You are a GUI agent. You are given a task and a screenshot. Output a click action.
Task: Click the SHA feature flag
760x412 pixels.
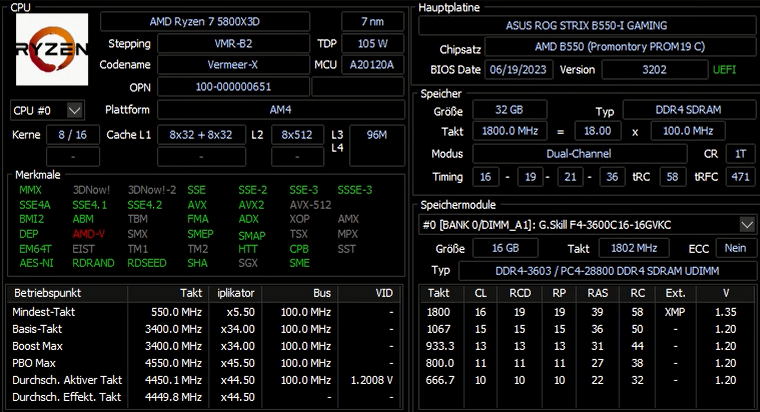[197, 263]
